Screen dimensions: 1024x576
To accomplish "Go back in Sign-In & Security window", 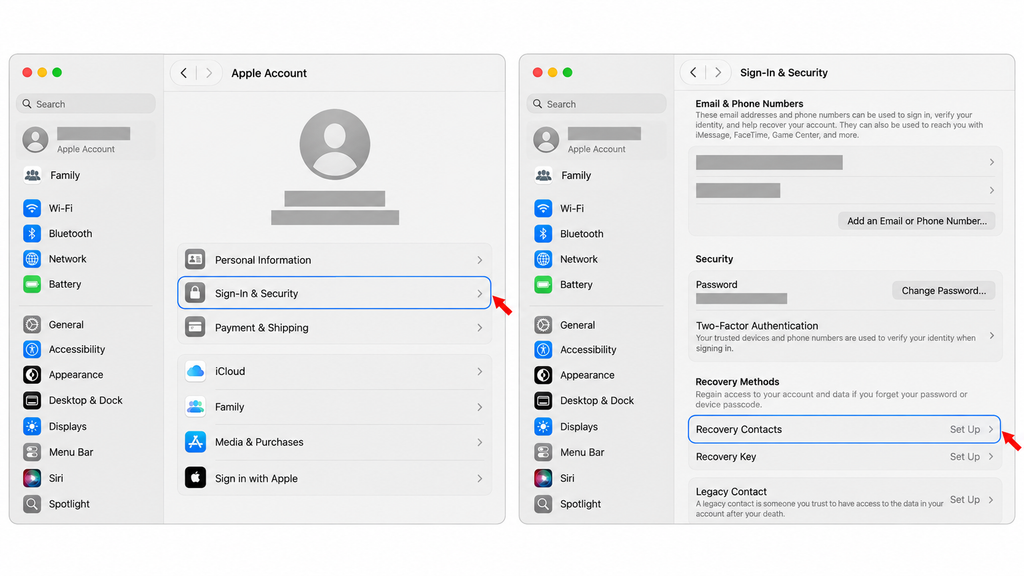I will coord(694,72).
